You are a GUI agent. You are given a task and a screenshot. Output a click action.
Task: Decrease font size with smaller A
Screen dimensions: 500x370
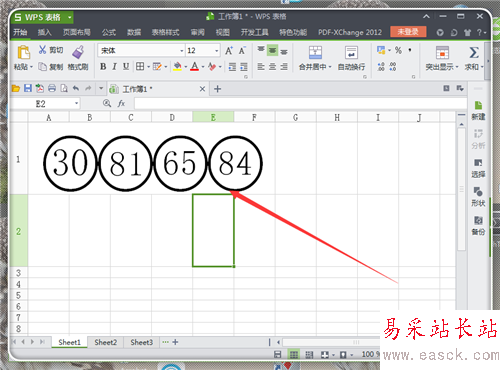242,50
